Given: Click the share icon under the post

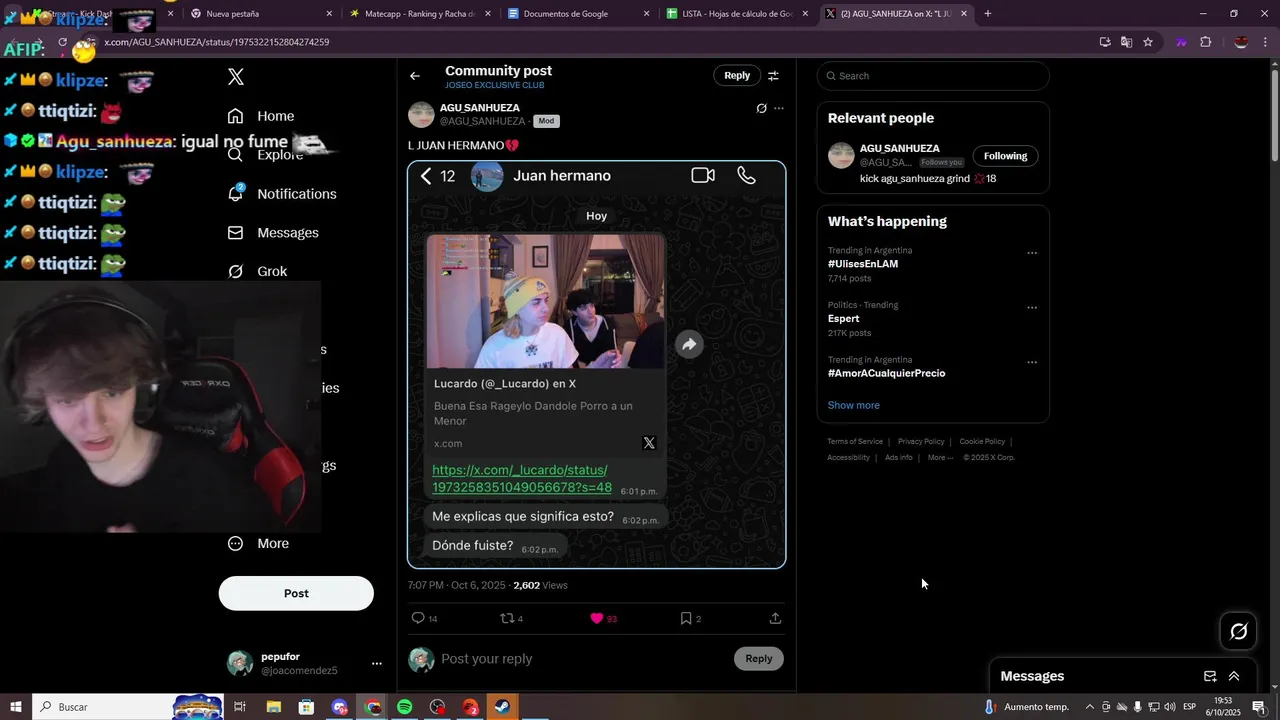Looking at the screenshot, I should (775, 618).
